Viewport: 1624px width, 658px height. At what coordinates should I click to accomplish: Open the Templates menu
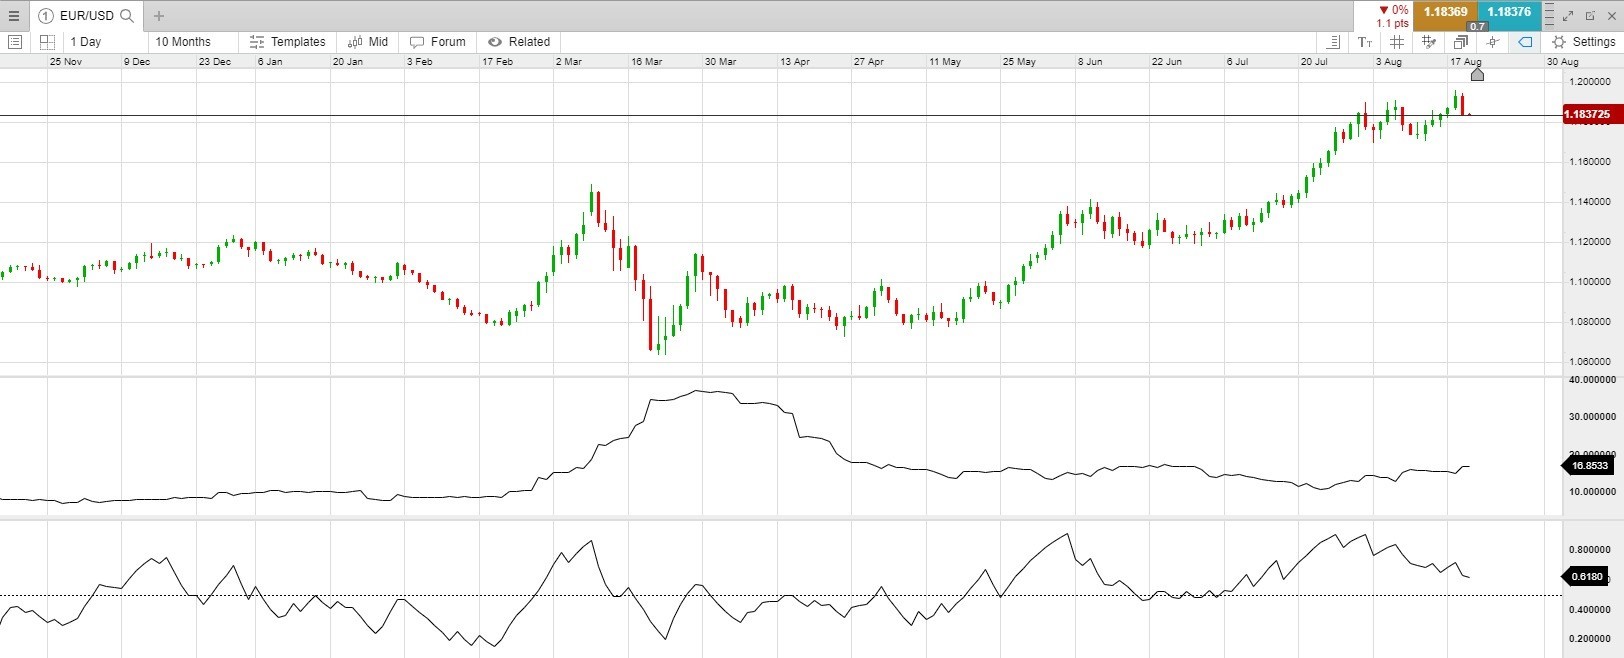pos(287,42)
